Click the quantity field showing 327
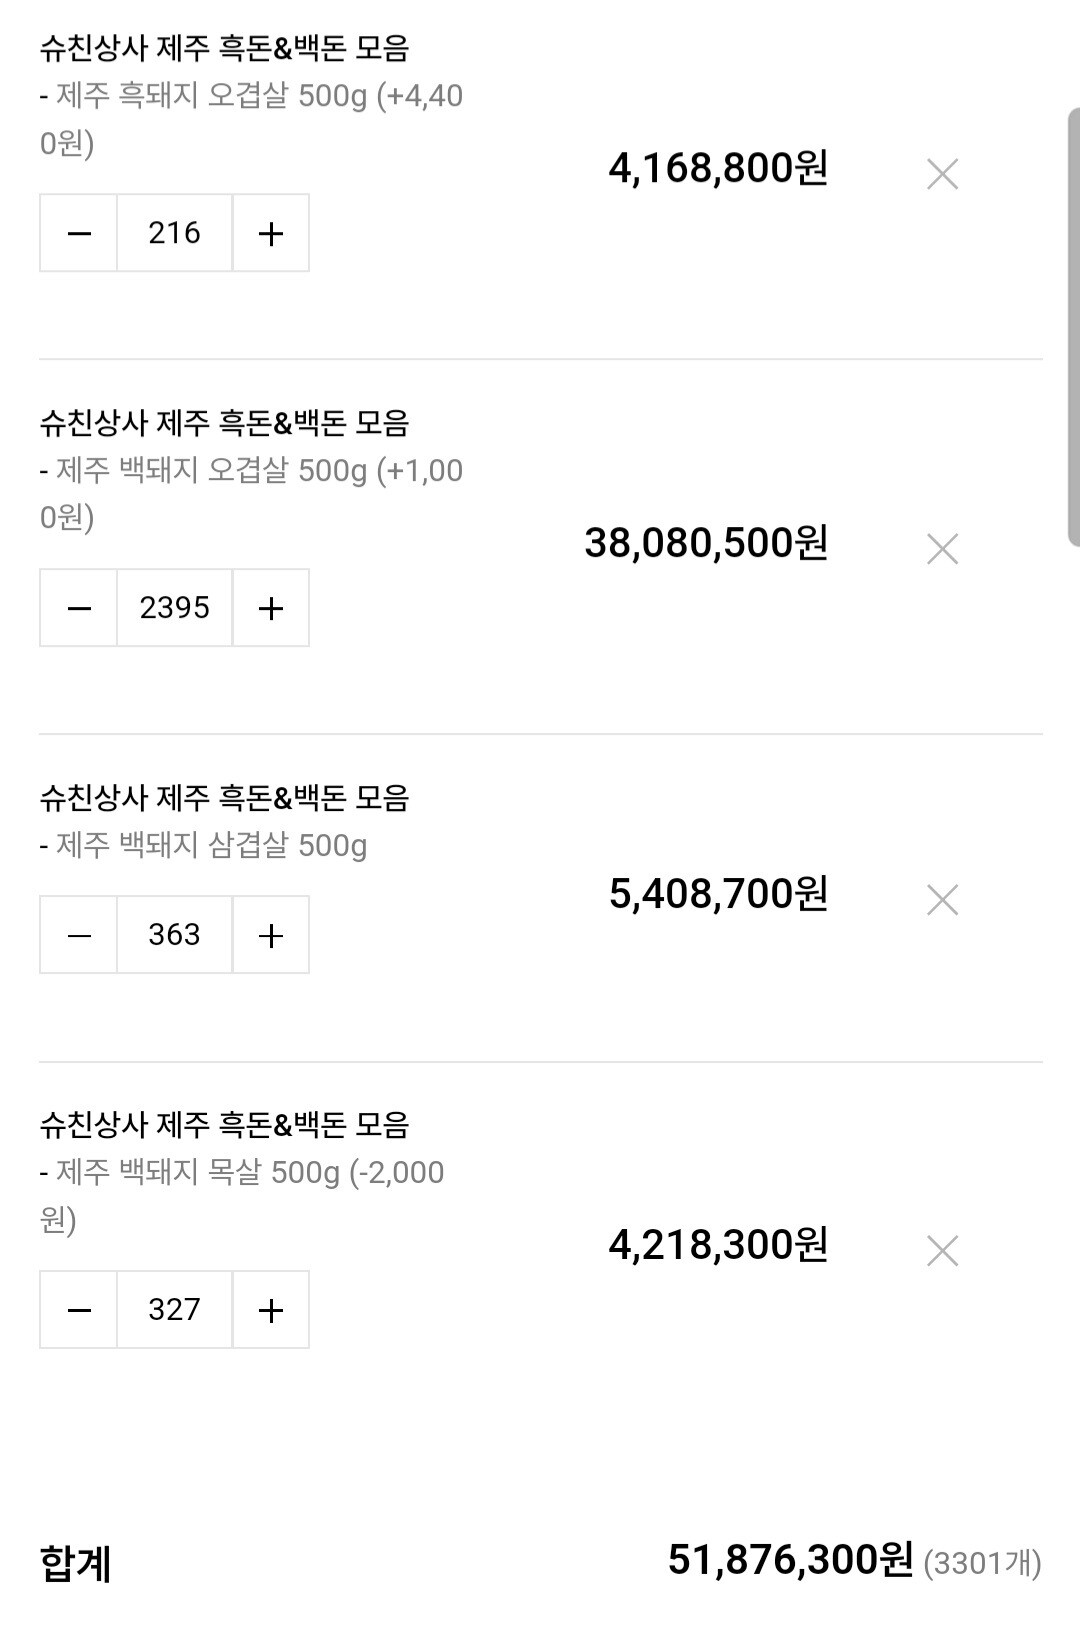The width and height of the screenshot is (1080, 1646). click(175, 1310)
